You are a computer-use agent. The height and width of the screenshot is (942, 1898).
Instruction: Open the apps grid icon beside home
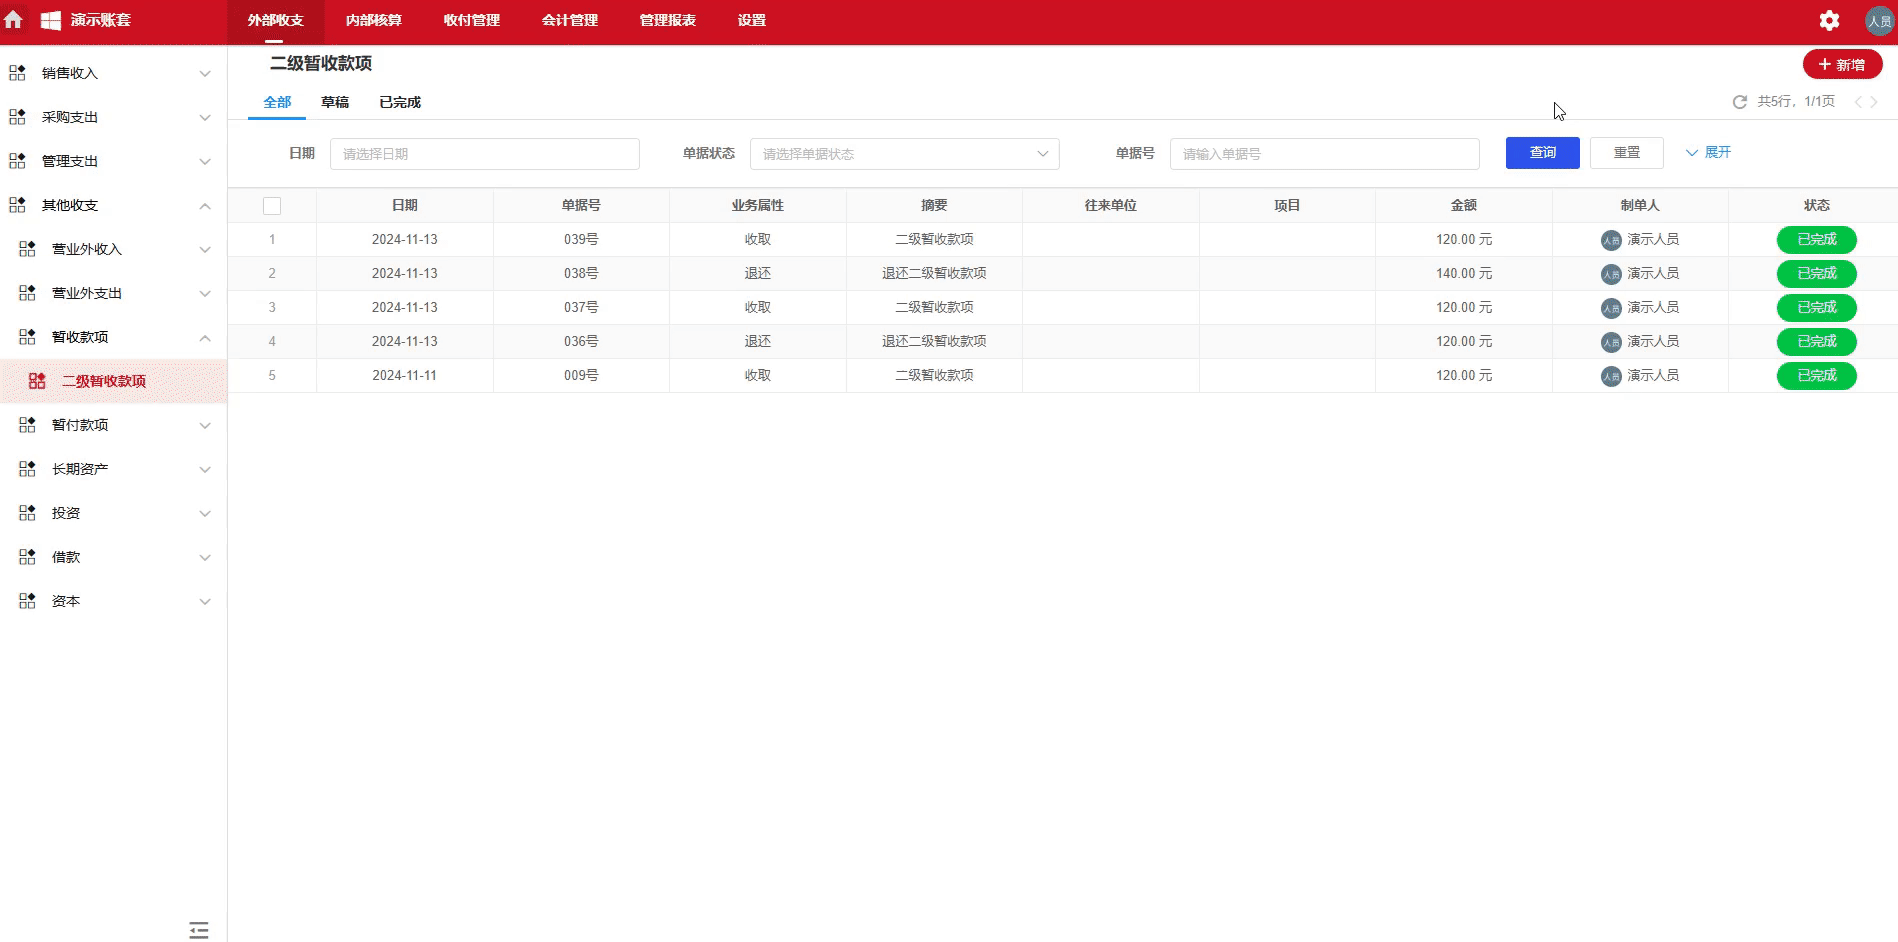[x=49, y=20]
